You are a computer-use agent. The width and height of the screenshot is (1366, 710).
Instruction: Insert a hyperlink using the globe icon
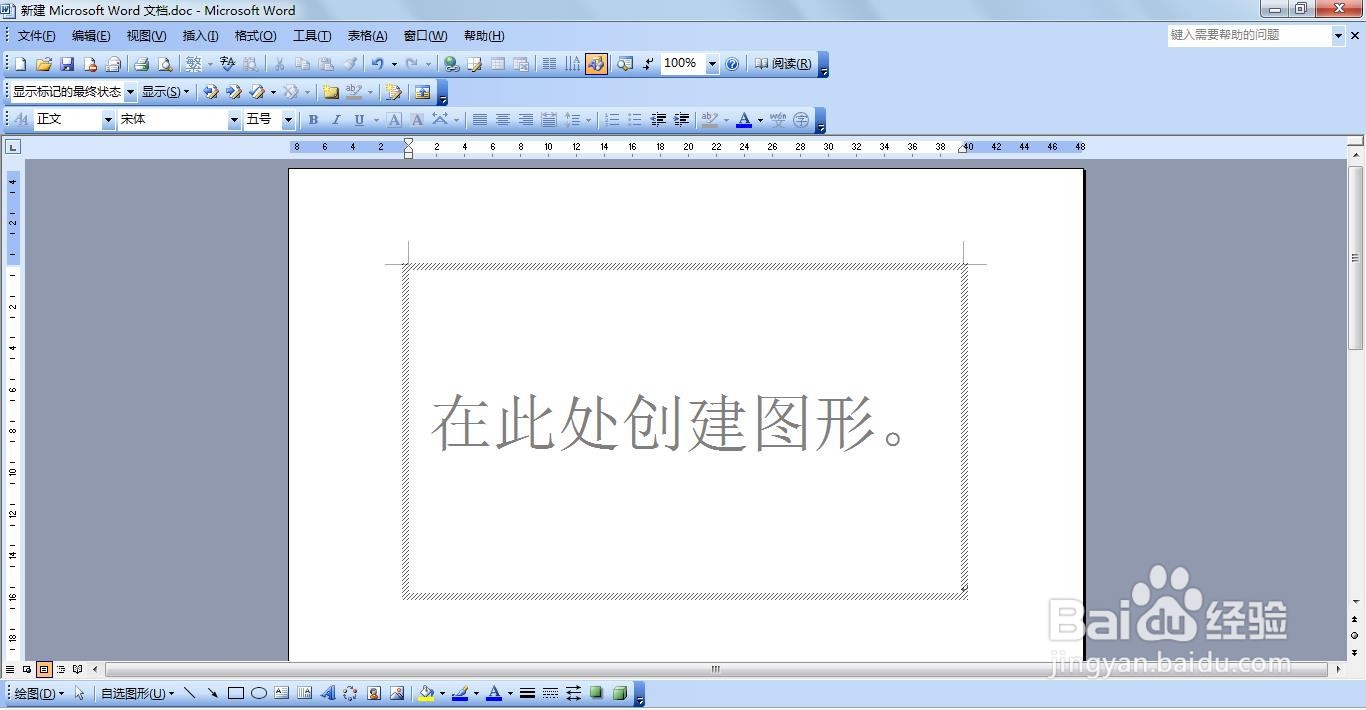[x=451, y=64]
